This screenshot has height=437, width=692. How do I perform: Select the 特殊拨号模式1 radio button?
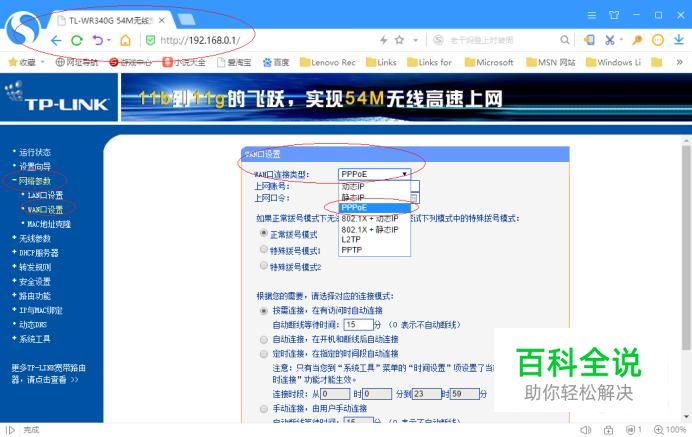(x=264, y=250)
